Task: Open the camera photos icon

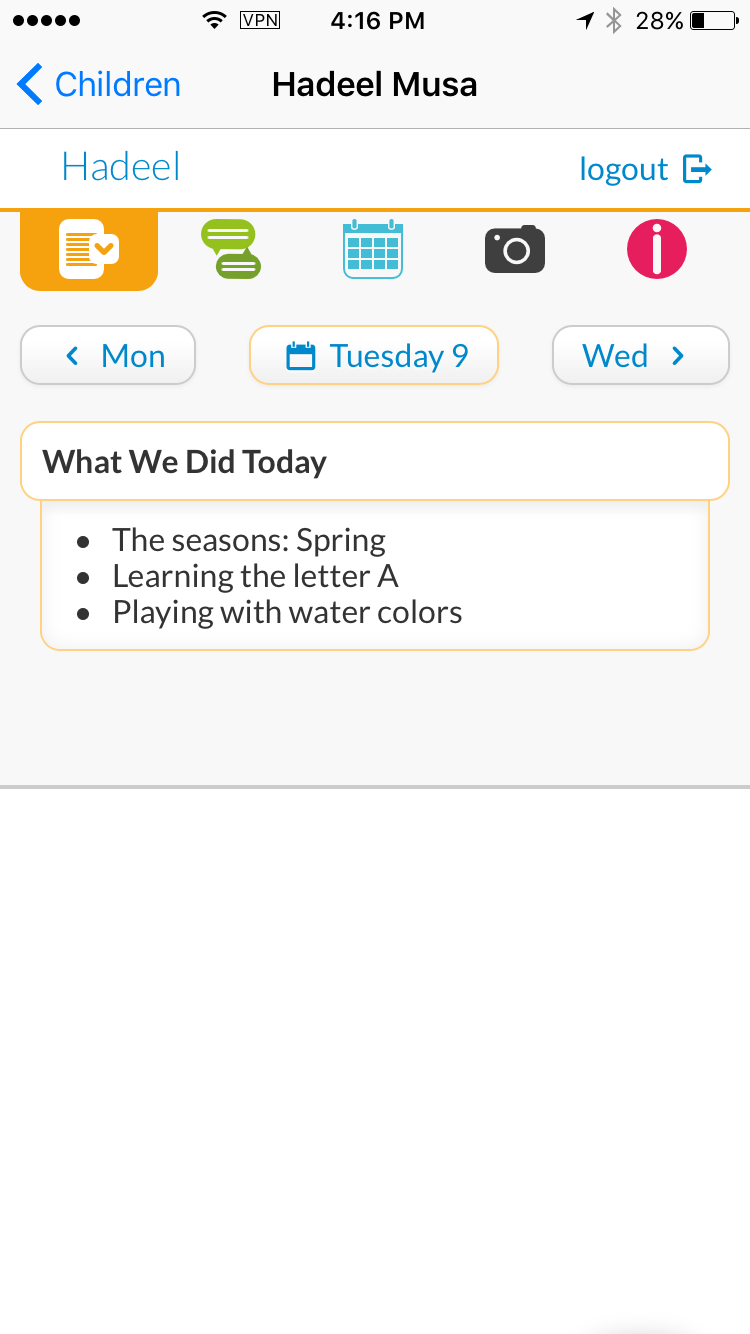Action: [515, 249]
